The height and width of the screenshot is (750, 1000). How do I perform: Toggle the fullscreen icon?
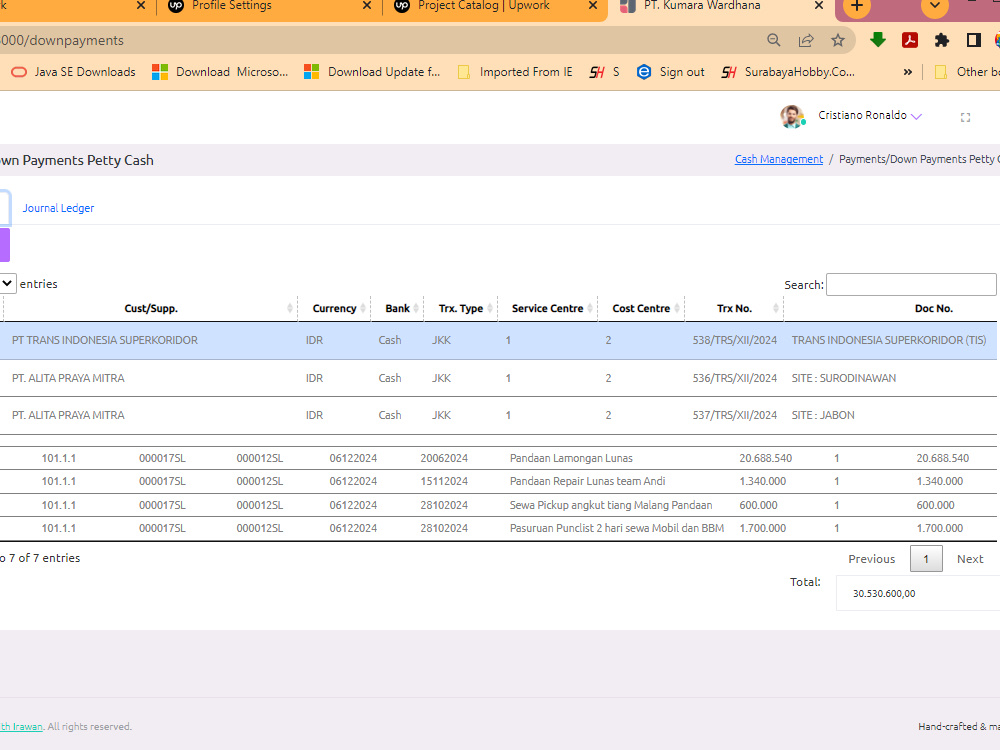pyautogui.click(x=966, y=117)
